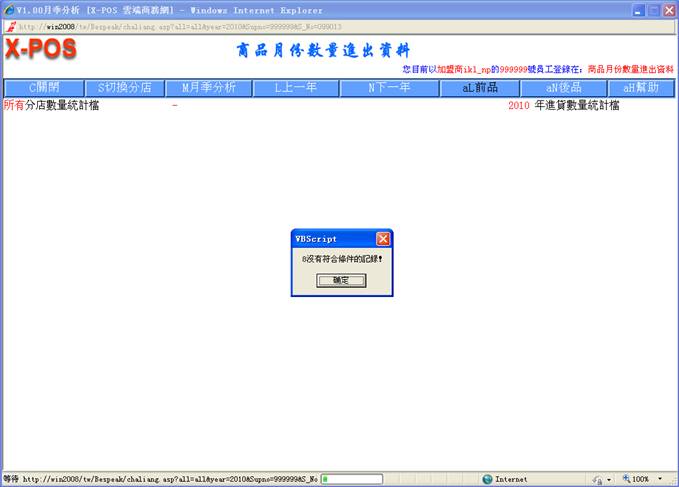679x487 pixels.
Task: Click the red 所有 text on the left
Action: [14, 105]
